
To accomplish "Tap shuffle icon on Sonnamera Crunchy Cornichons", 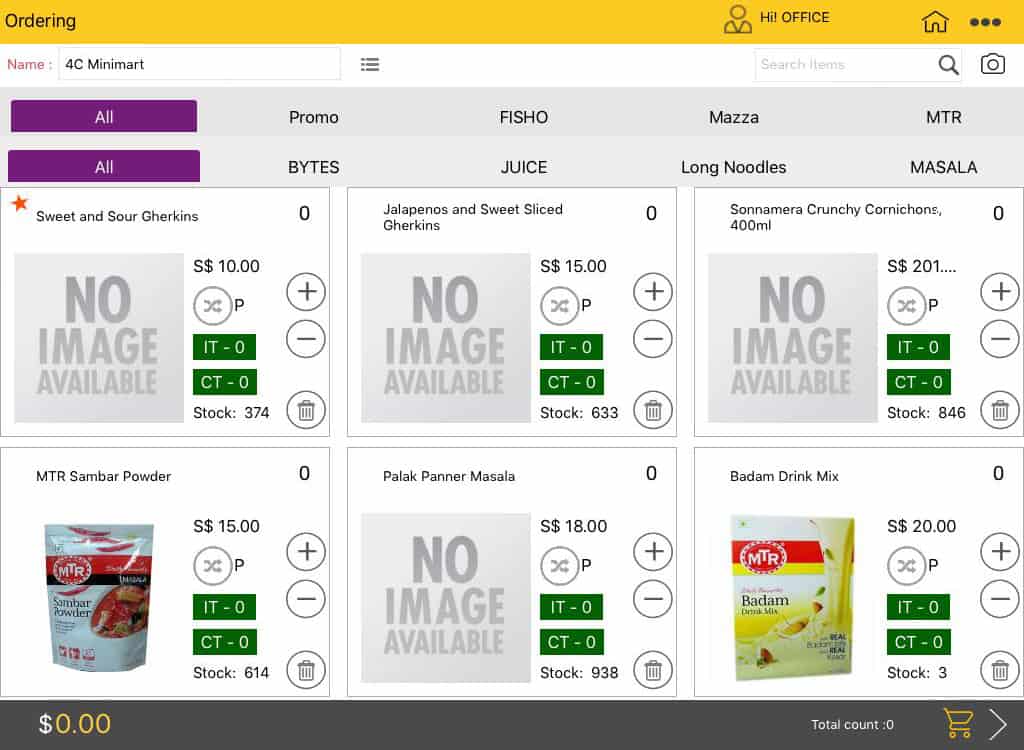I will 906,306.
